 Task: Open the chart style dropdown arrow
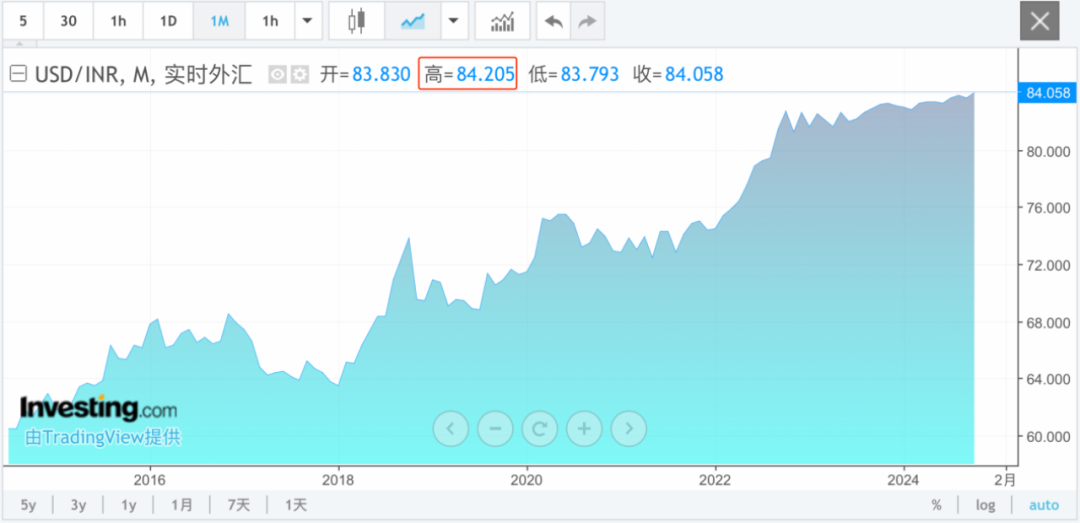click(454, 21)
